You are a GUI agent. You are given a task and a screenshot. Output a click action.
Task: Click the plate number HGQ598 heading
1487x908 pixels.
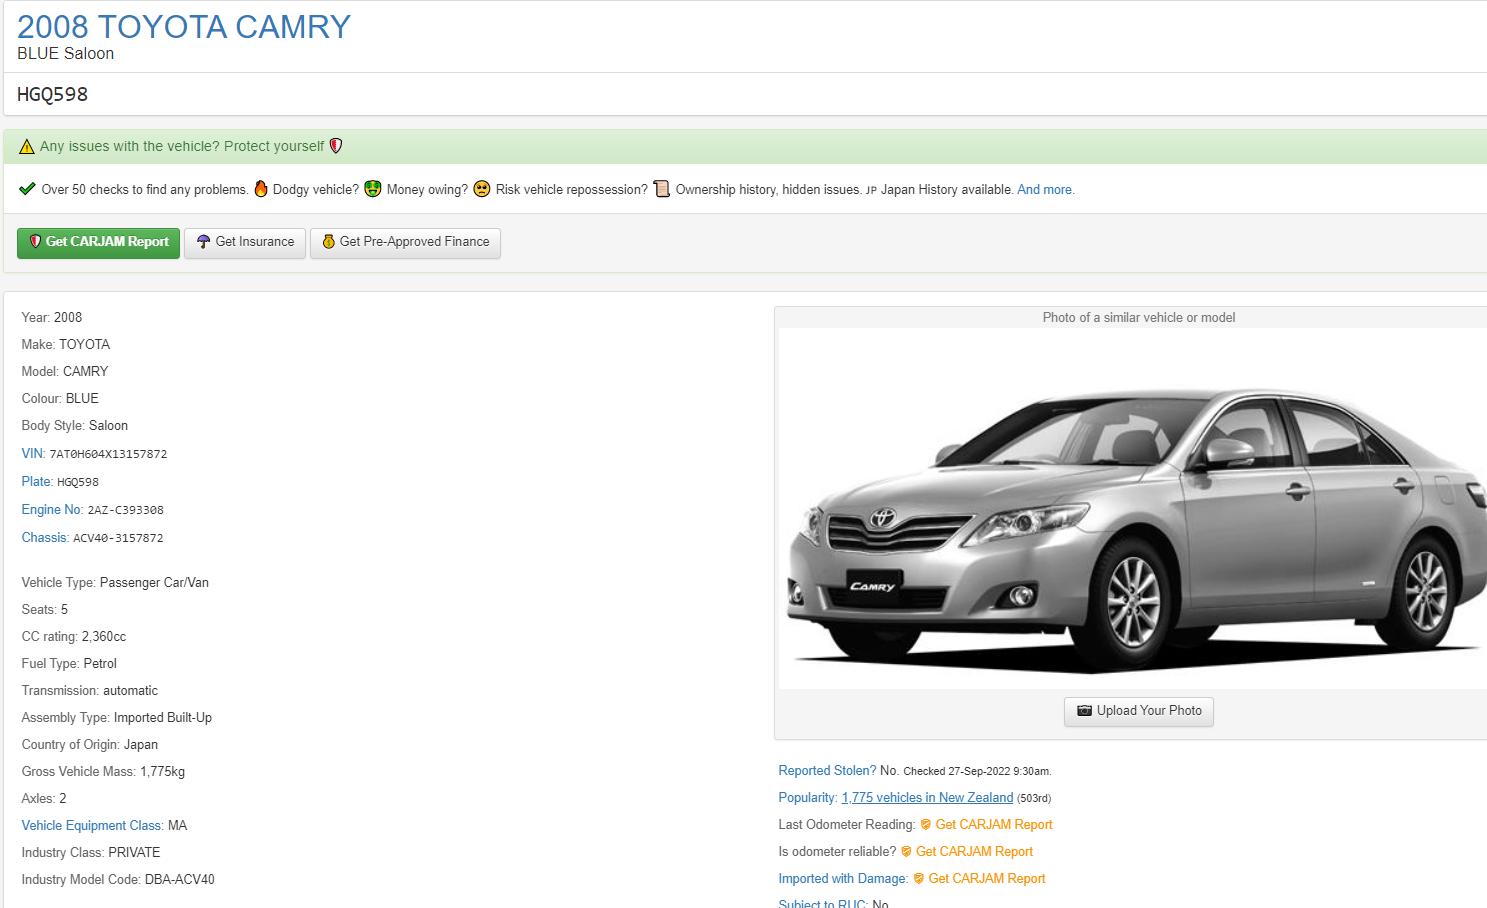click(53, 95)
